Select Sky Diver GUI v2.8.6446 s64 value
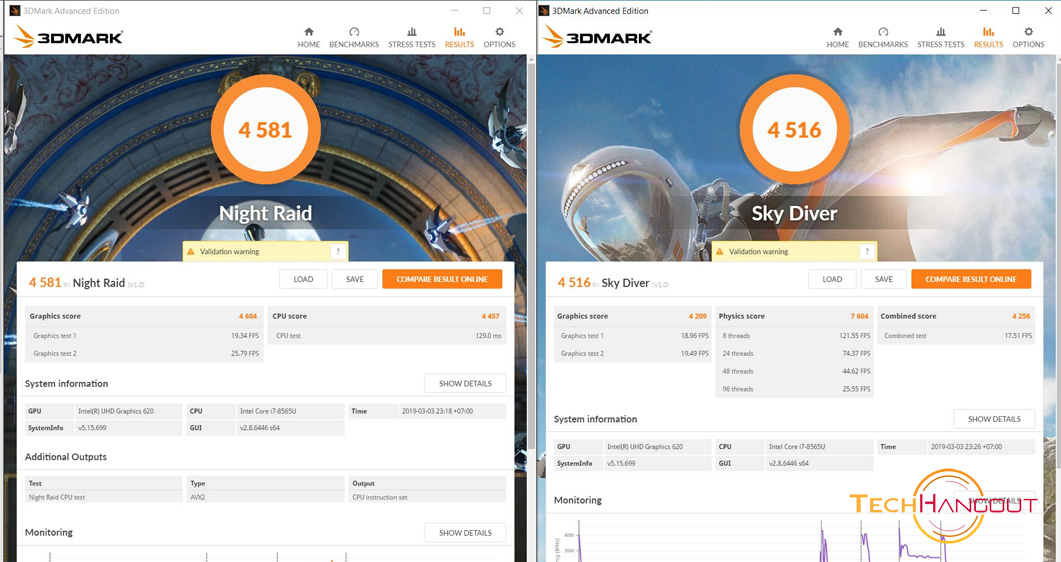 tap(819, 464)
